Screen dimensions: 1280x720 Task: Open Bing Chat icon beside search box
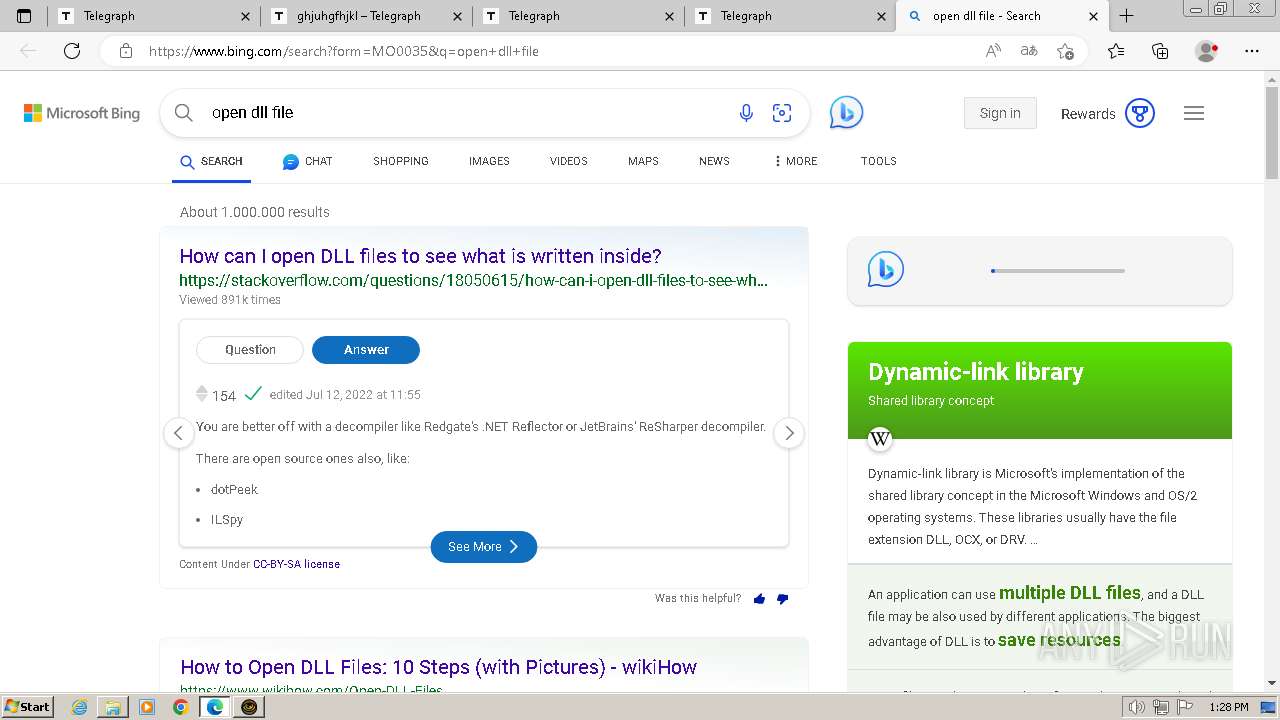(846, 113)
